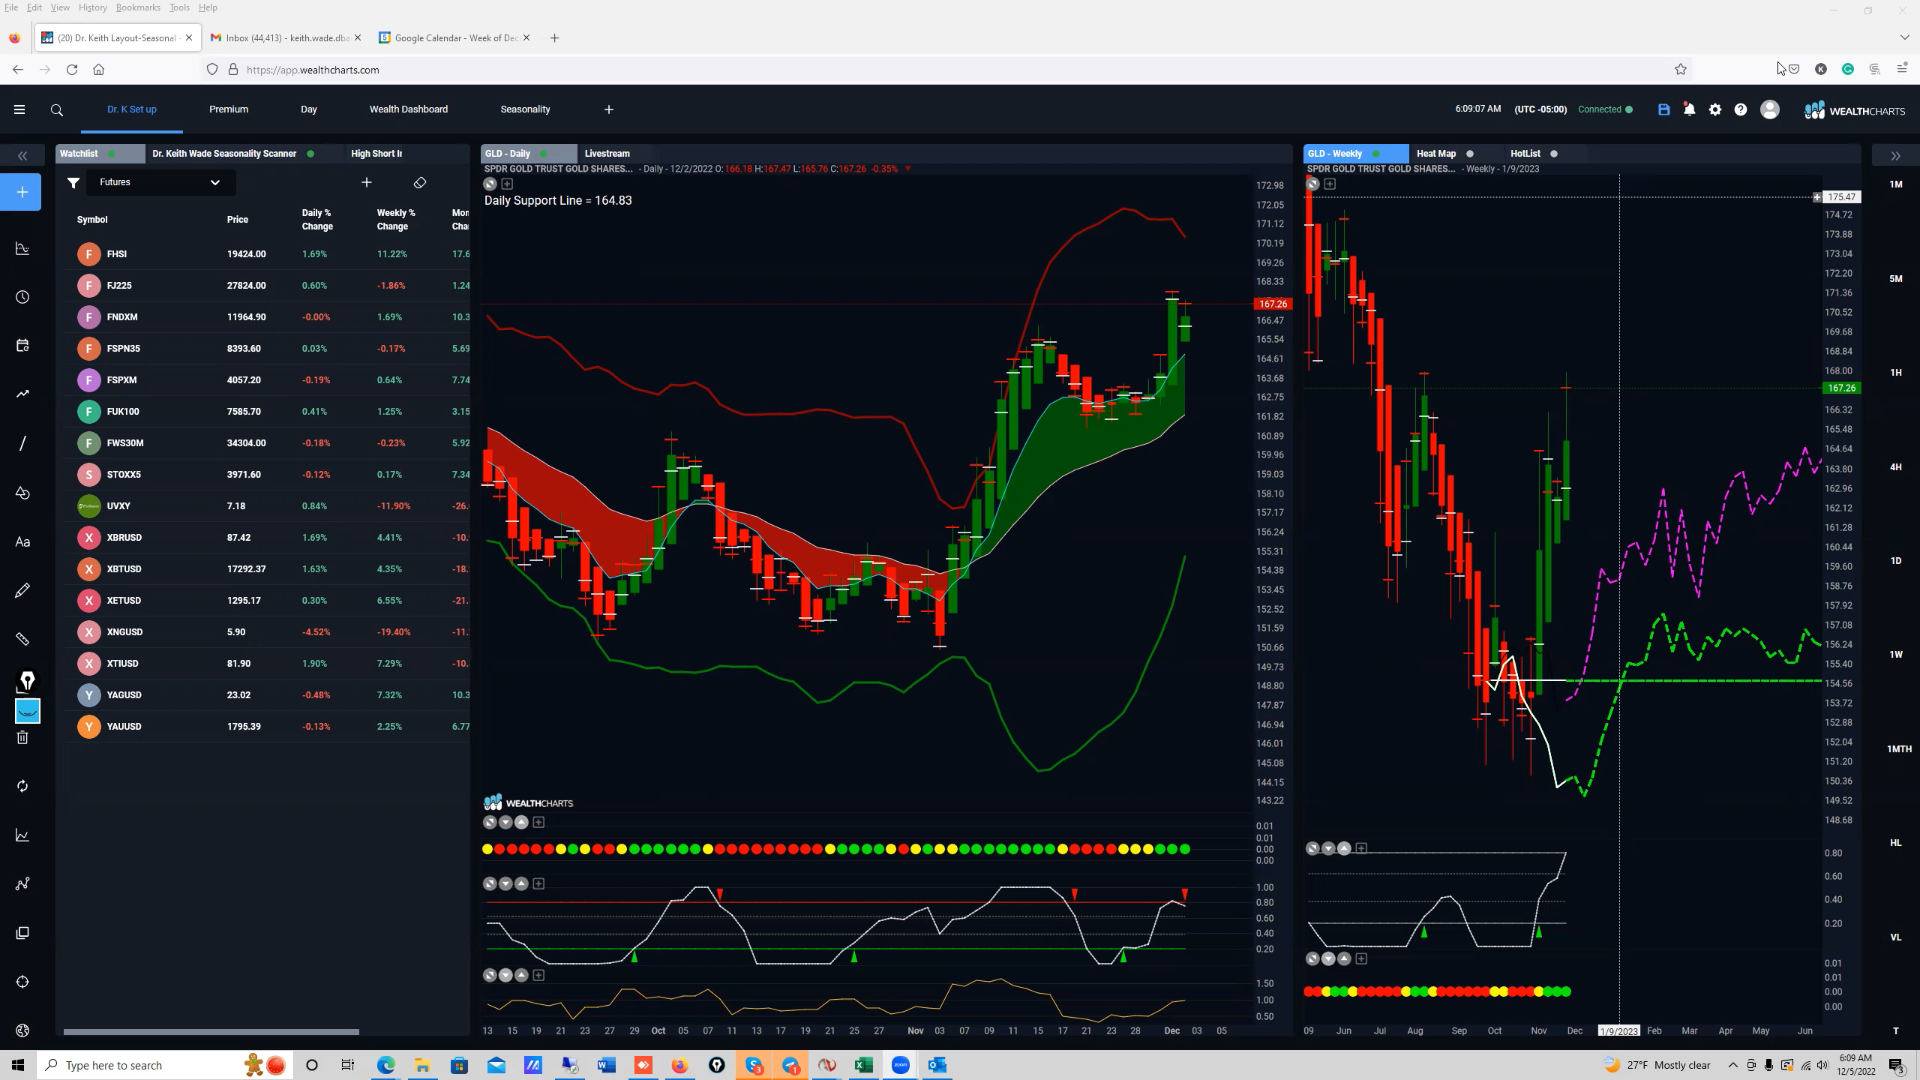Click the refresh icon in left sidebar
This screenshot has width=1920, height=1080.
(22, 786)
